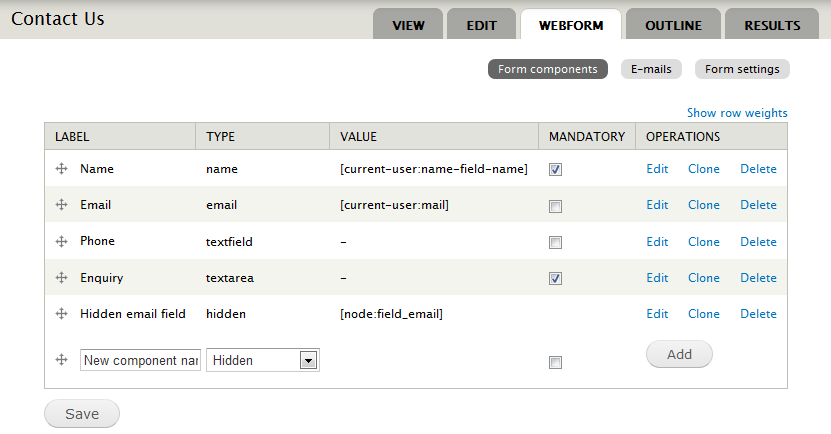
Task: Delete the Name component
Action: pyautogui.click(x=758, y=169)
